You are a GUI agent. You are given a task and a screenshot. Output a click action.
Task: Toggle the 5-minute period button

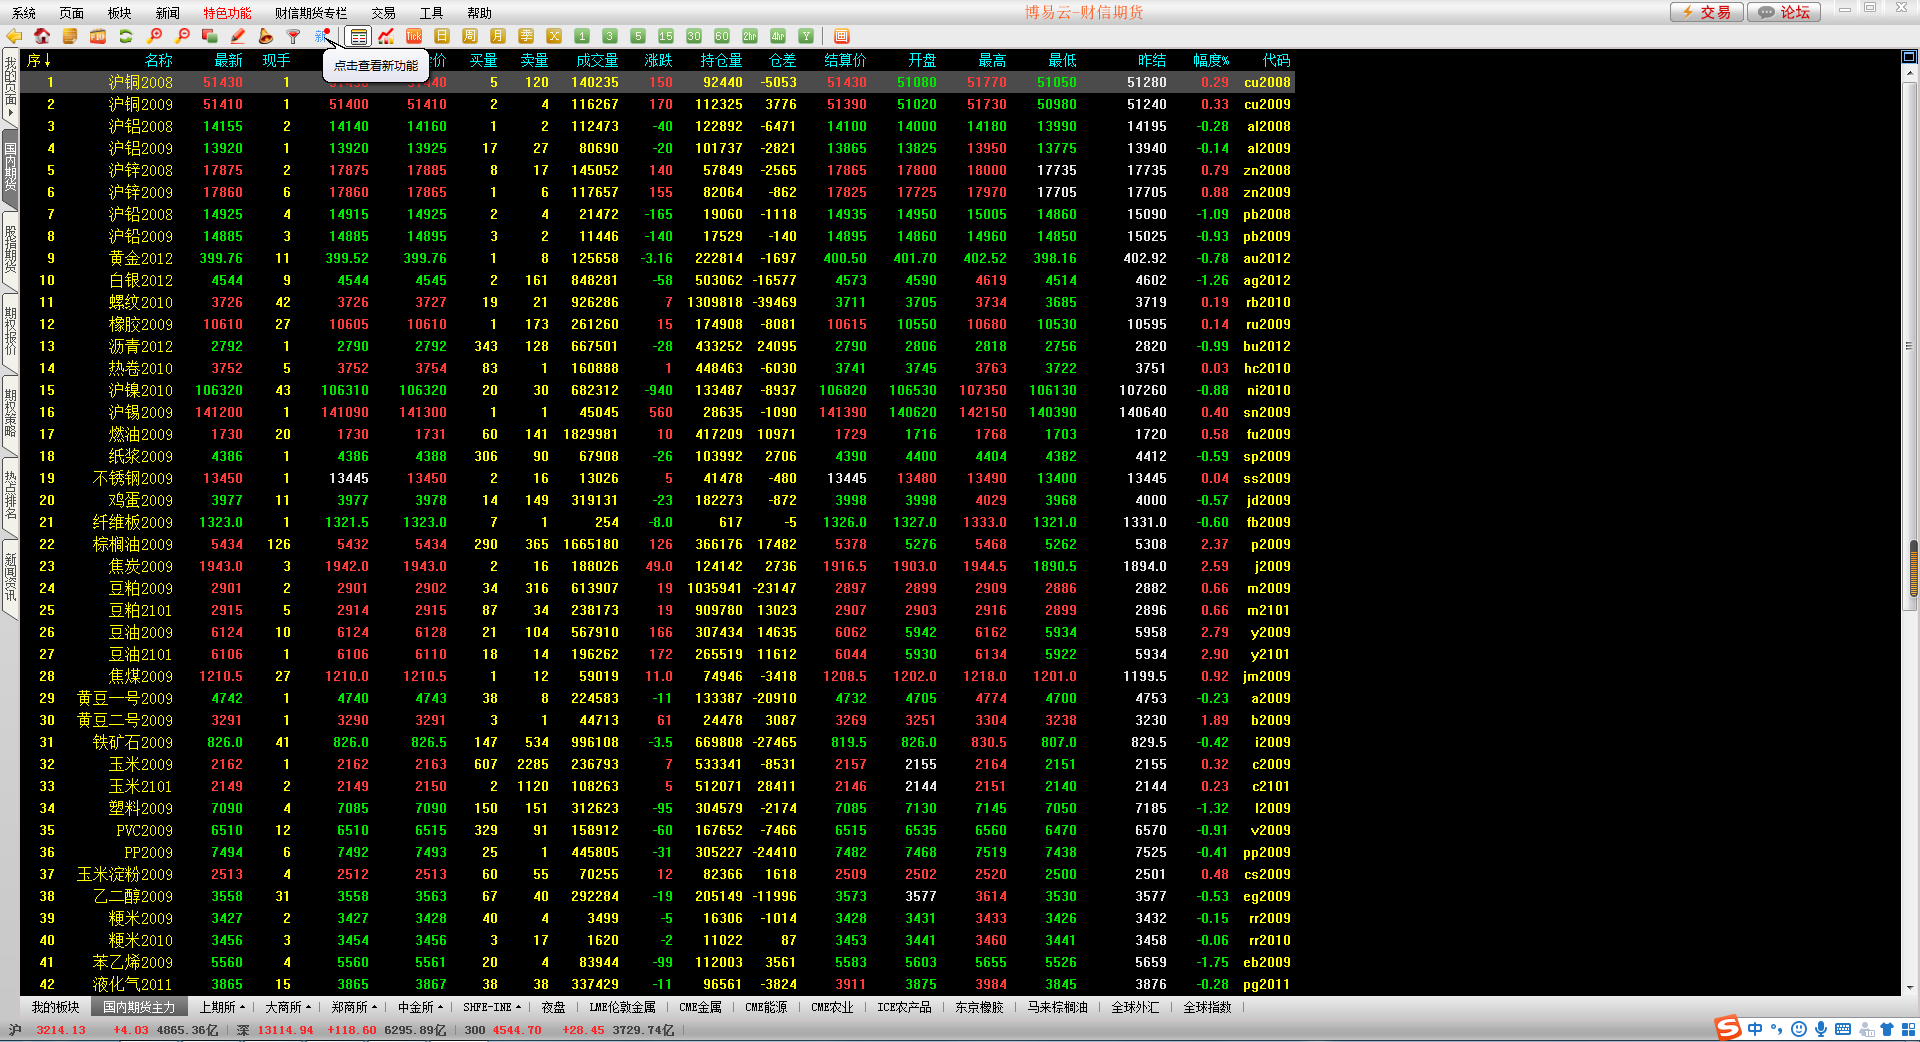click(638, 36)
